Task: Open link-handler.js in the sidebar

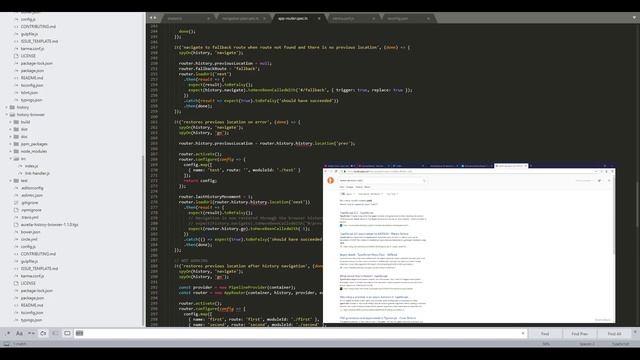Action: 37,173
